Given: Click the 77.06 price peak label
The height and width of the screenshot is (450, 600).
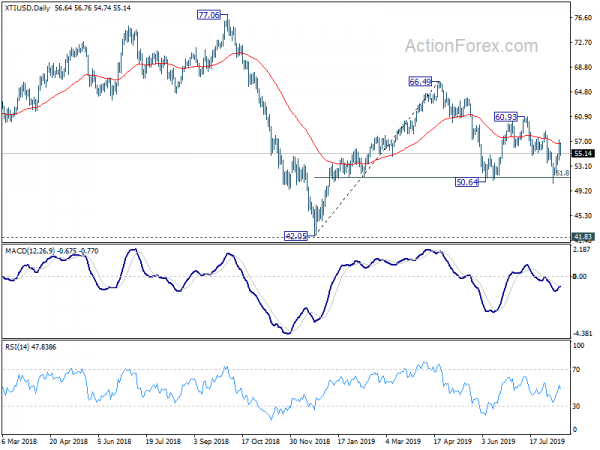Looking at the screenshot, I should point(209,15).
